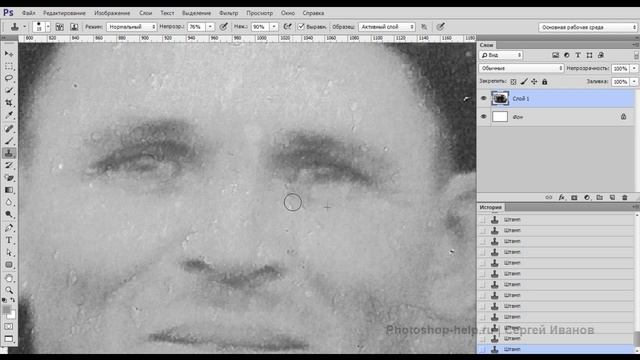
Task: Select the Blur tool
Action: coord(9,202)
